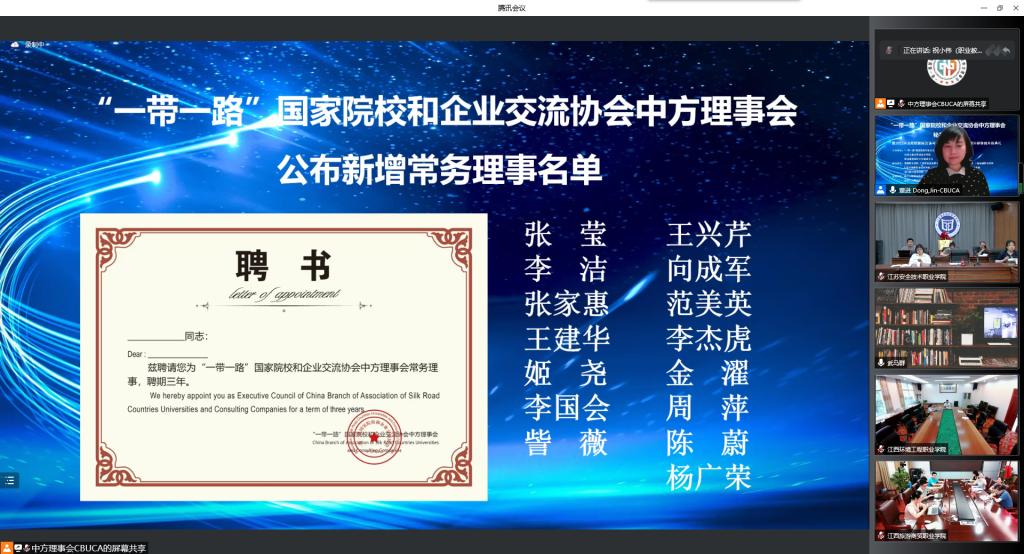Click the host icon in bottom-left share status bar
1024x554 pixels.
point(7,548)
